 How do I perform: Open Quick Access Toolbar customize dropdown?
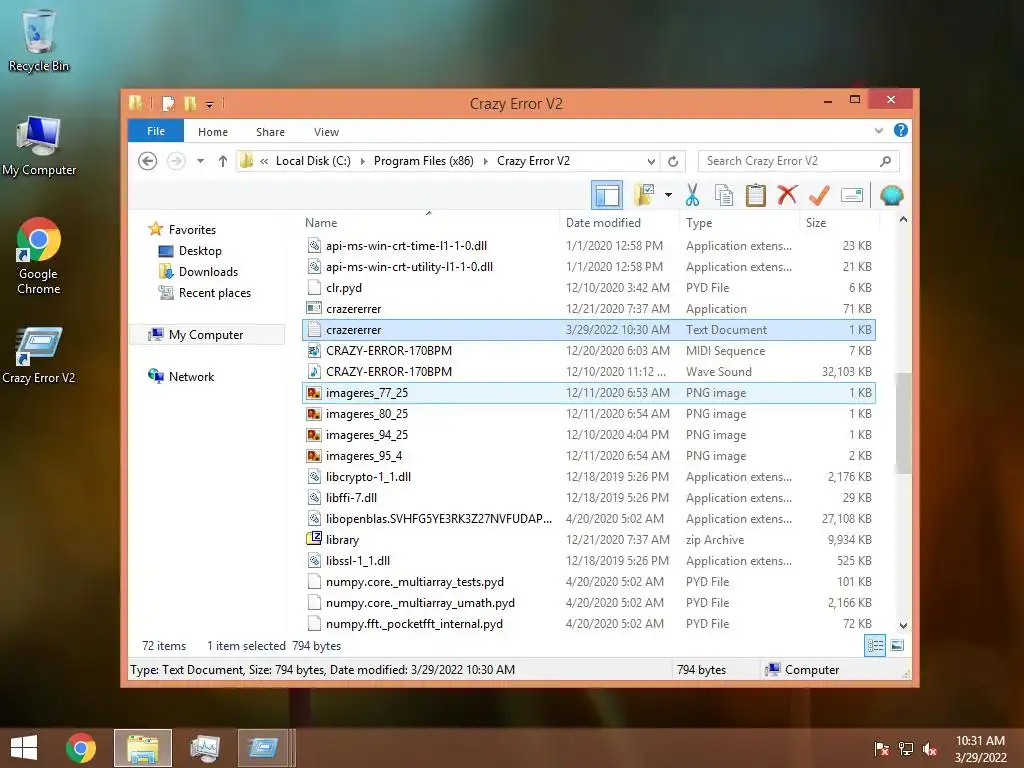209,103
